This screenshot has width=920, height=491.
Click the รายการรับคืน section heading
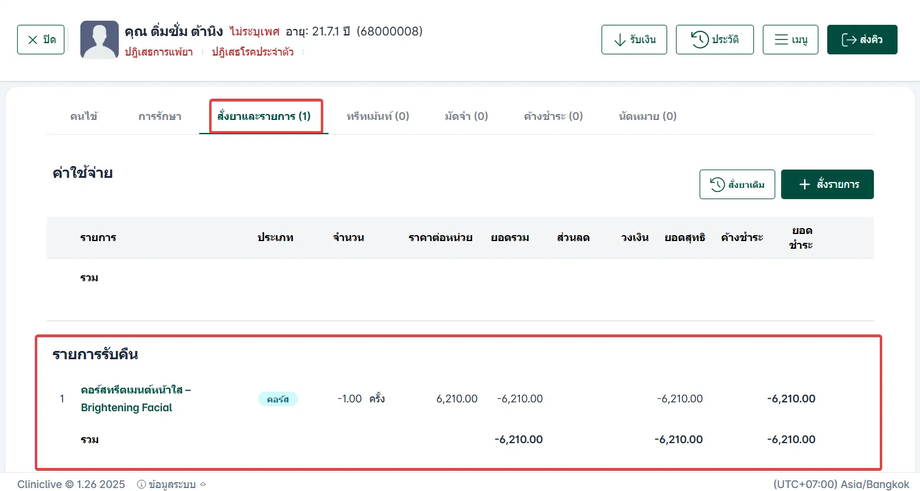click(95, 354)
